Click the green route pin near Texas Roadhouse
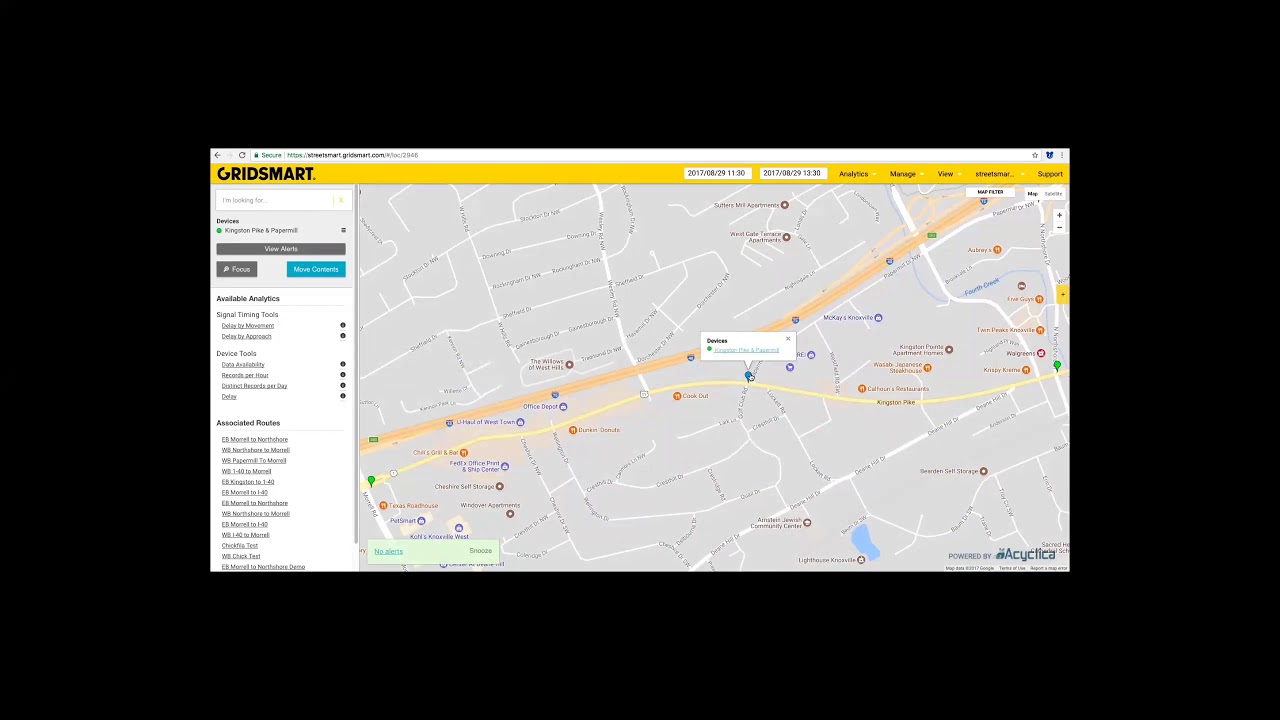Screen dimensions: 1280x720 [371, 481]
